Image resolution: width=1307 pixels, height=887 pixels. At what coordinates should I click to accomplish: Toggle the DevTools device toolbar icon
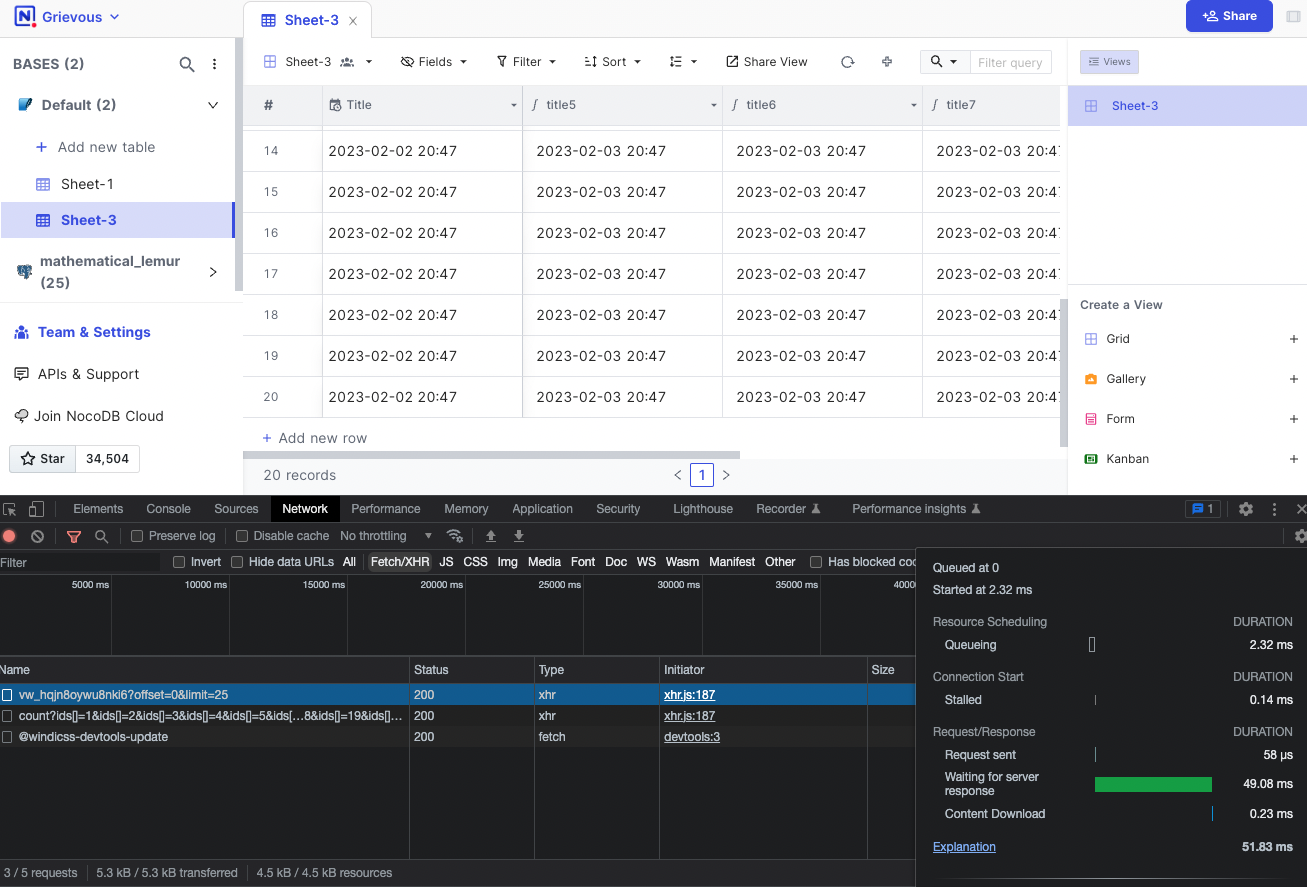tap(36, 509)
